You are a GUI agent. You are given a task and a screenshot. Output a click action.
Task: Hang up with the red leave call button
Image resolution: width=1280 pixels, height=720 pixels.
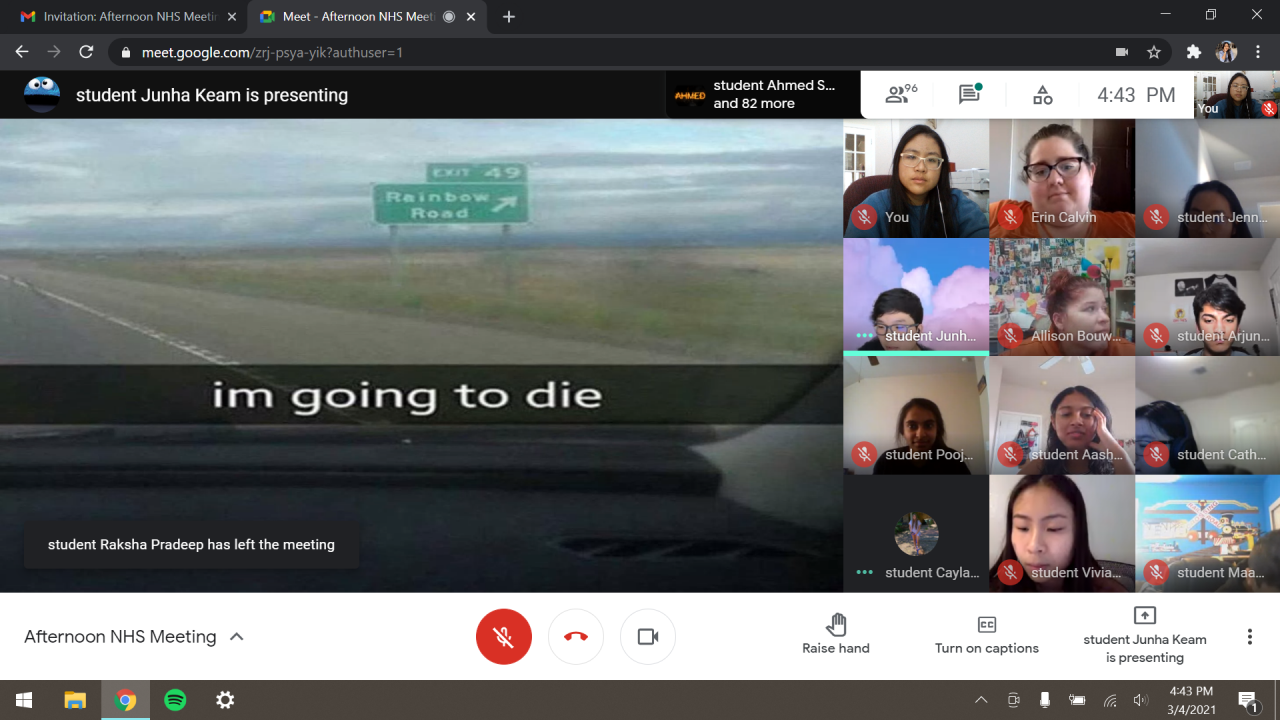[x=576, y=637]
